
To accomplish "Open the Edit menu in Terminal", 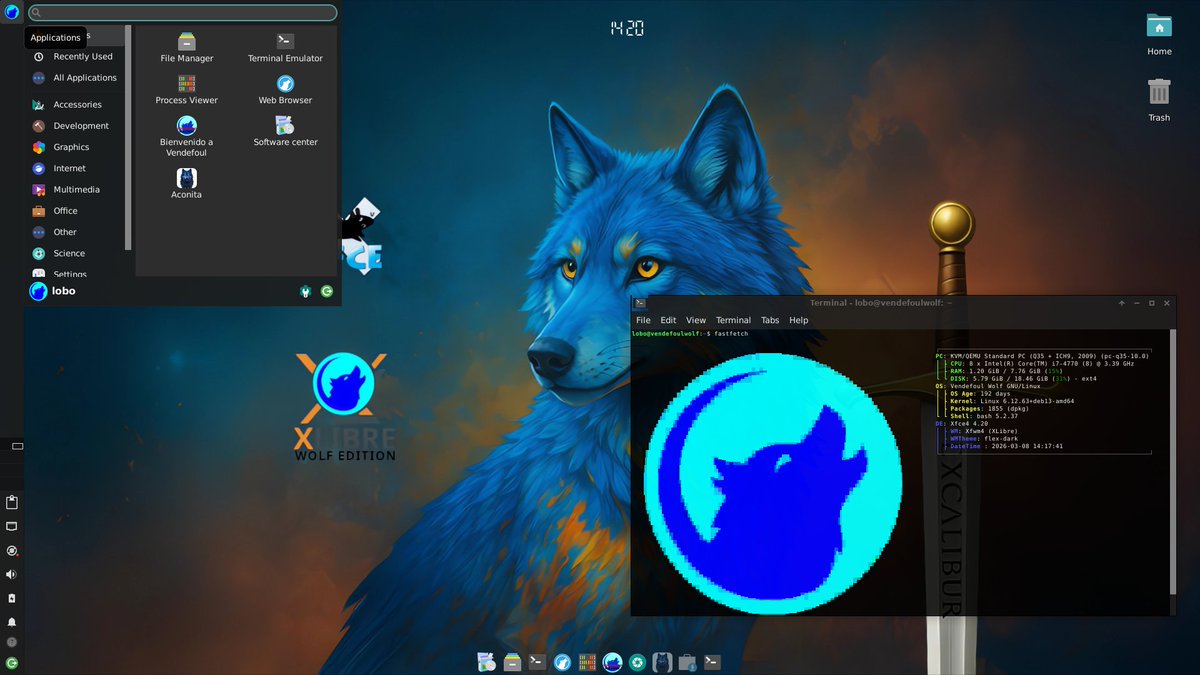I will [x=668, y=320].
